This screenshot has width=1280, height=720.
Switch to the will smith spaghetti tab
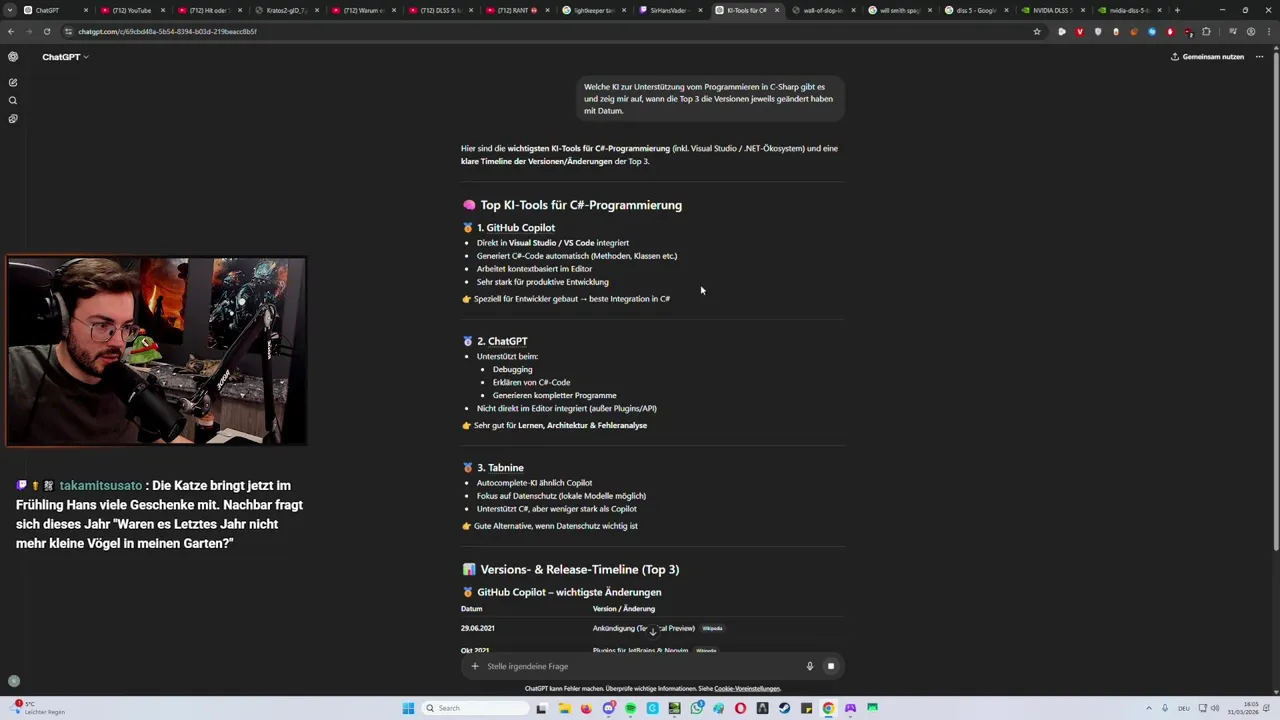pyautogui.click(x=899, y=10)
